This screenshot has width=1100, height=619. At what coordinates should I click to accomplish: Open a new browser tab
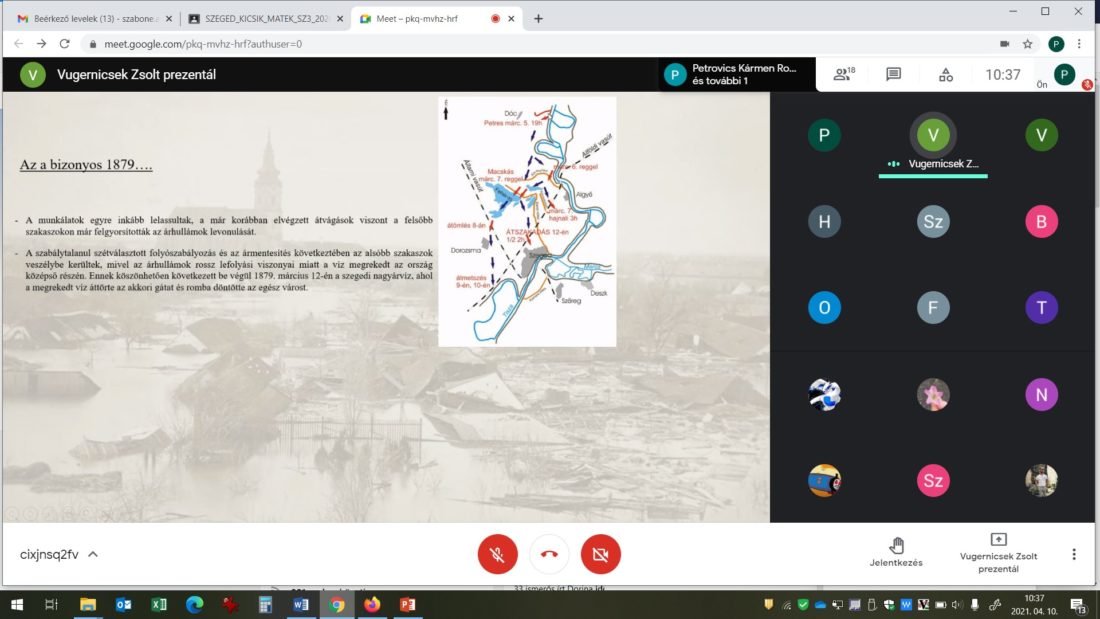click(x=538, y=19)
